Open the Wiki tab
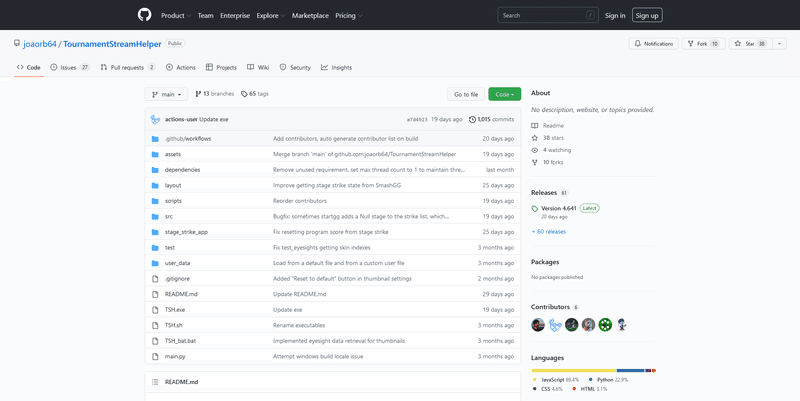800x401 pixels. [x=258, y=67]
